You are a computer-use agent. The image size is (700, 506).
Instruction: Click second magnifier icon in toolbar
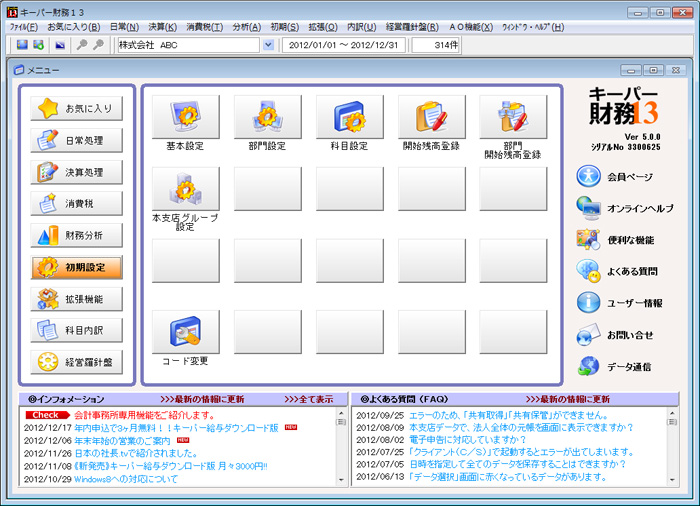98,45
